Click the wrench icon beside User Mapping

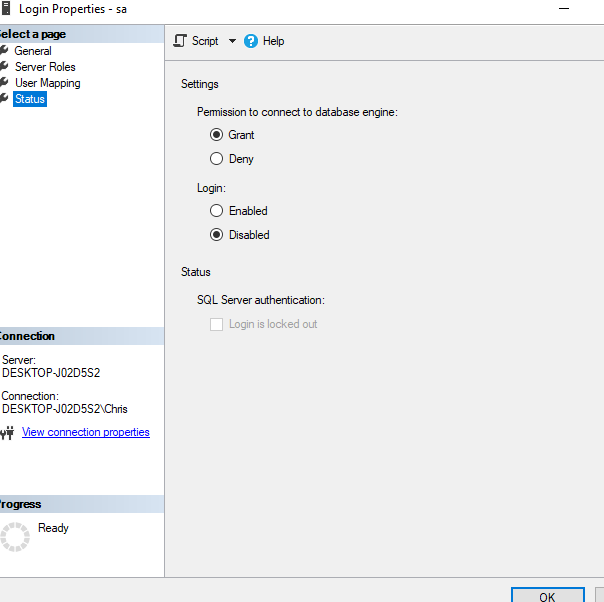[4, 83]
